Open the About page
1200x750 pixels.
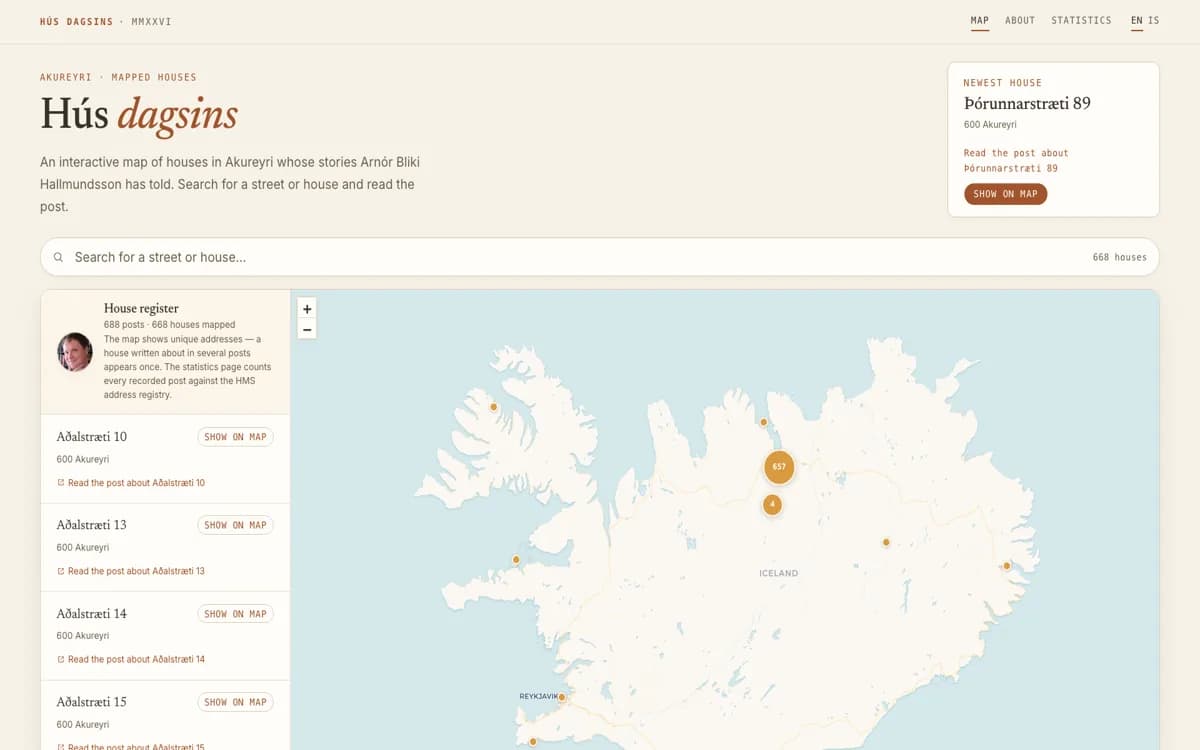1020,20
